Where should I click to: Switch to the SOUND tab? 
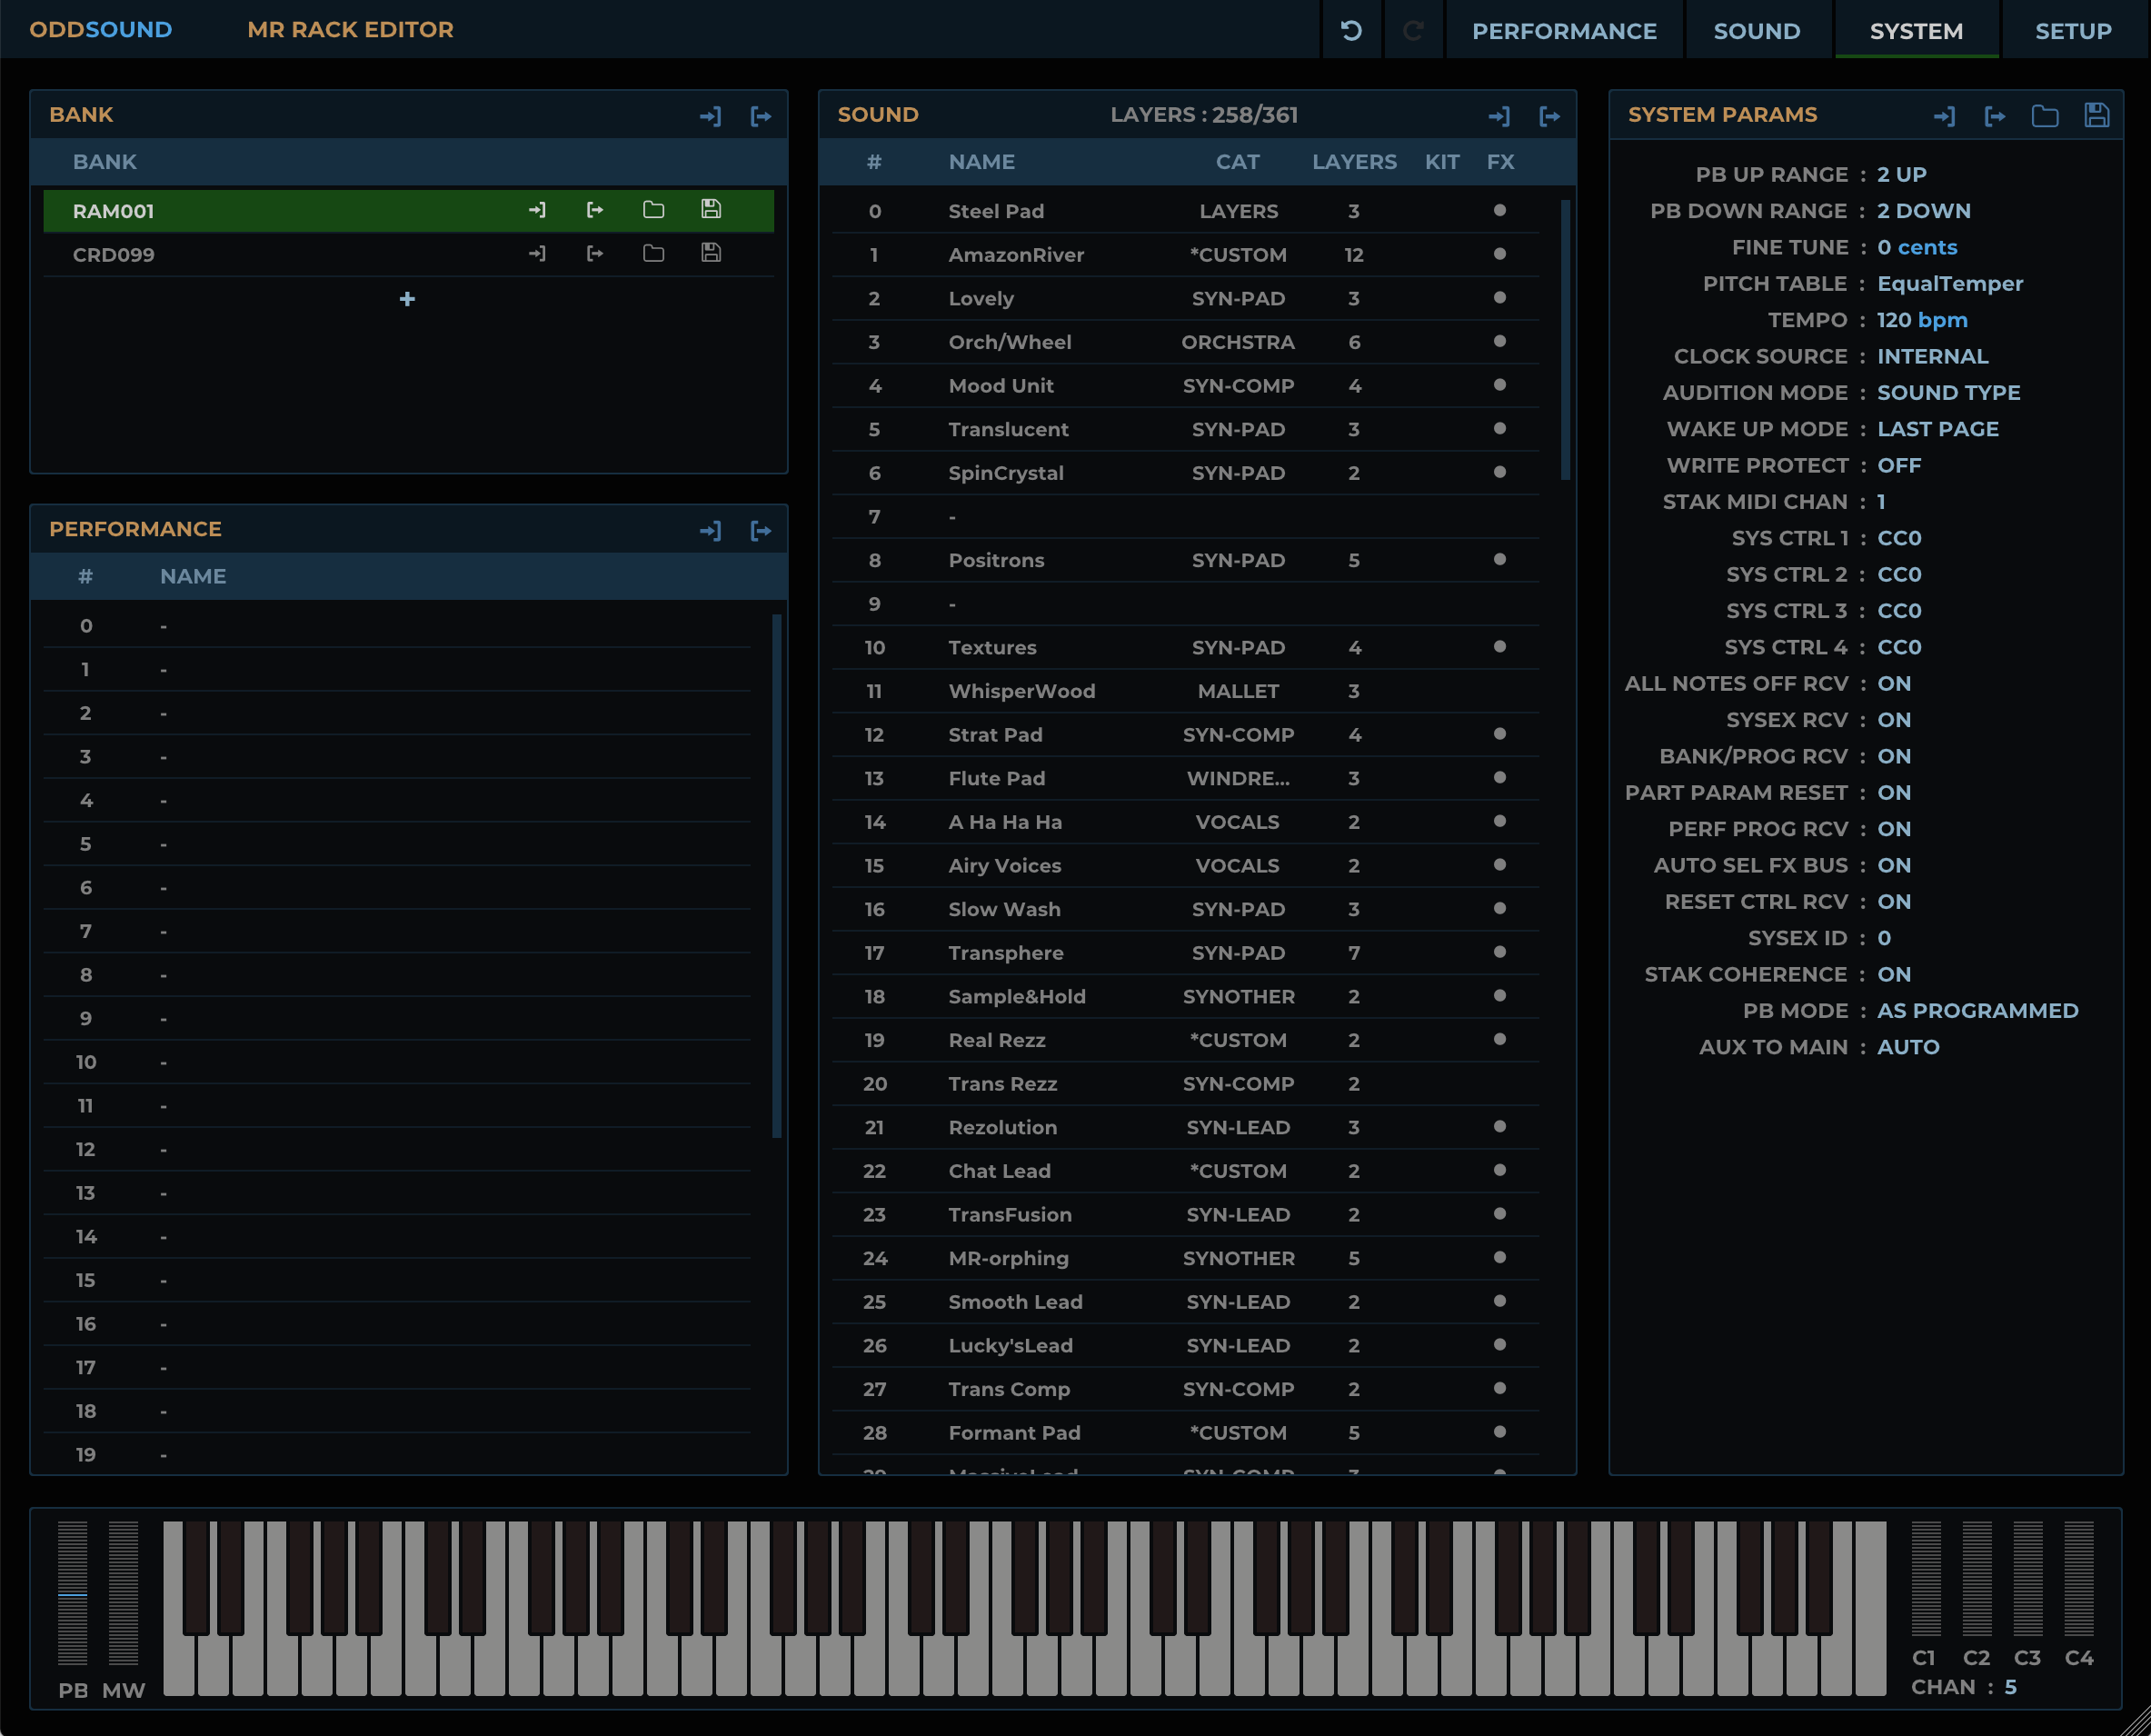tap(1757, 31)
